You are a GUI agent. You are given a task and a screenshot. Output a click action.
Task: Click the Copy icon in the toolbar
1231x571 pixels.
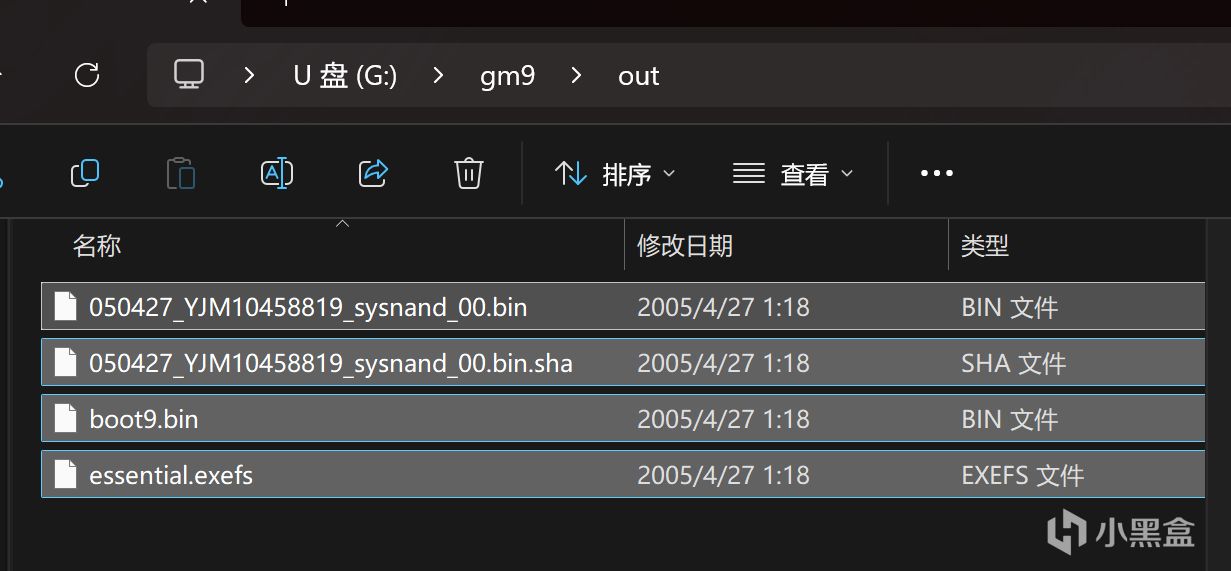click(85, 174)
